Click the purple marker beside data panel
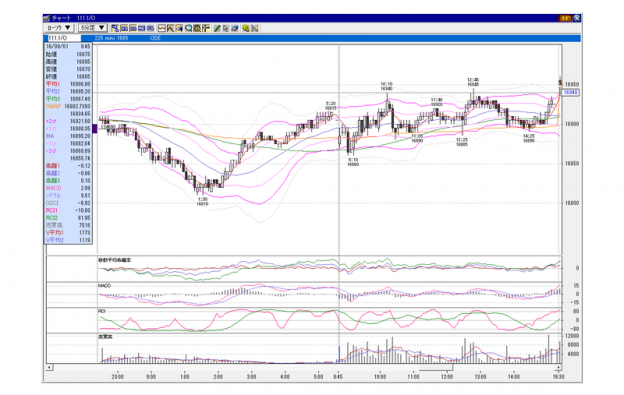624x395 pixels. pos(95,128)
